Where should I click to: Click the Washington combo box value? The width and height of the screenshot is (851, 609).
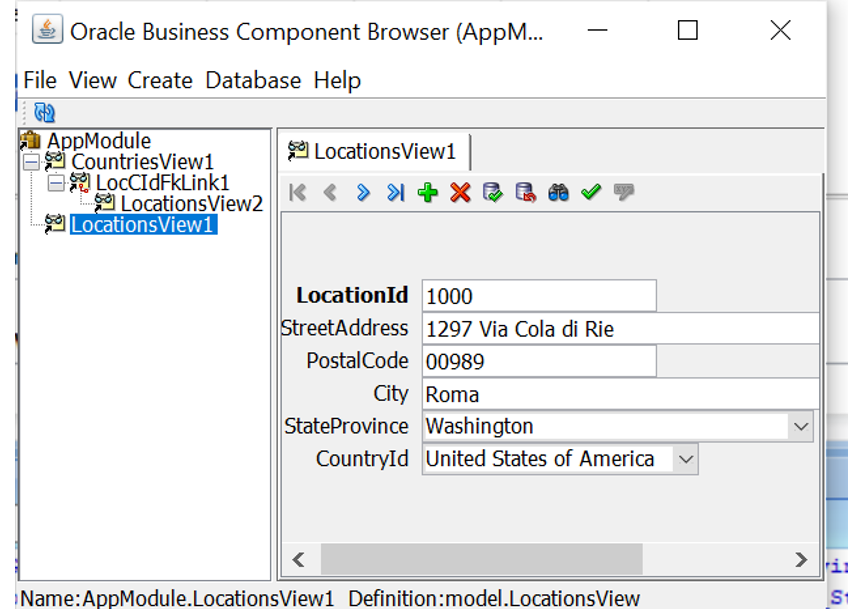[x=605, y=427]
